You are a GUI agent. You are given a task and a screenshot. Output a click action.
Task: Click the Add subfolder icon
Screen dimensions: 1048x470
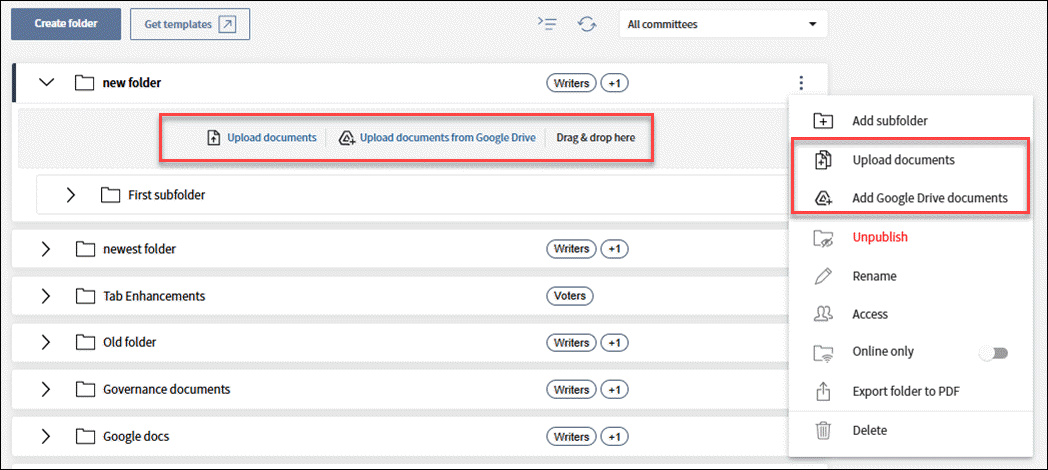coord(823,121)
